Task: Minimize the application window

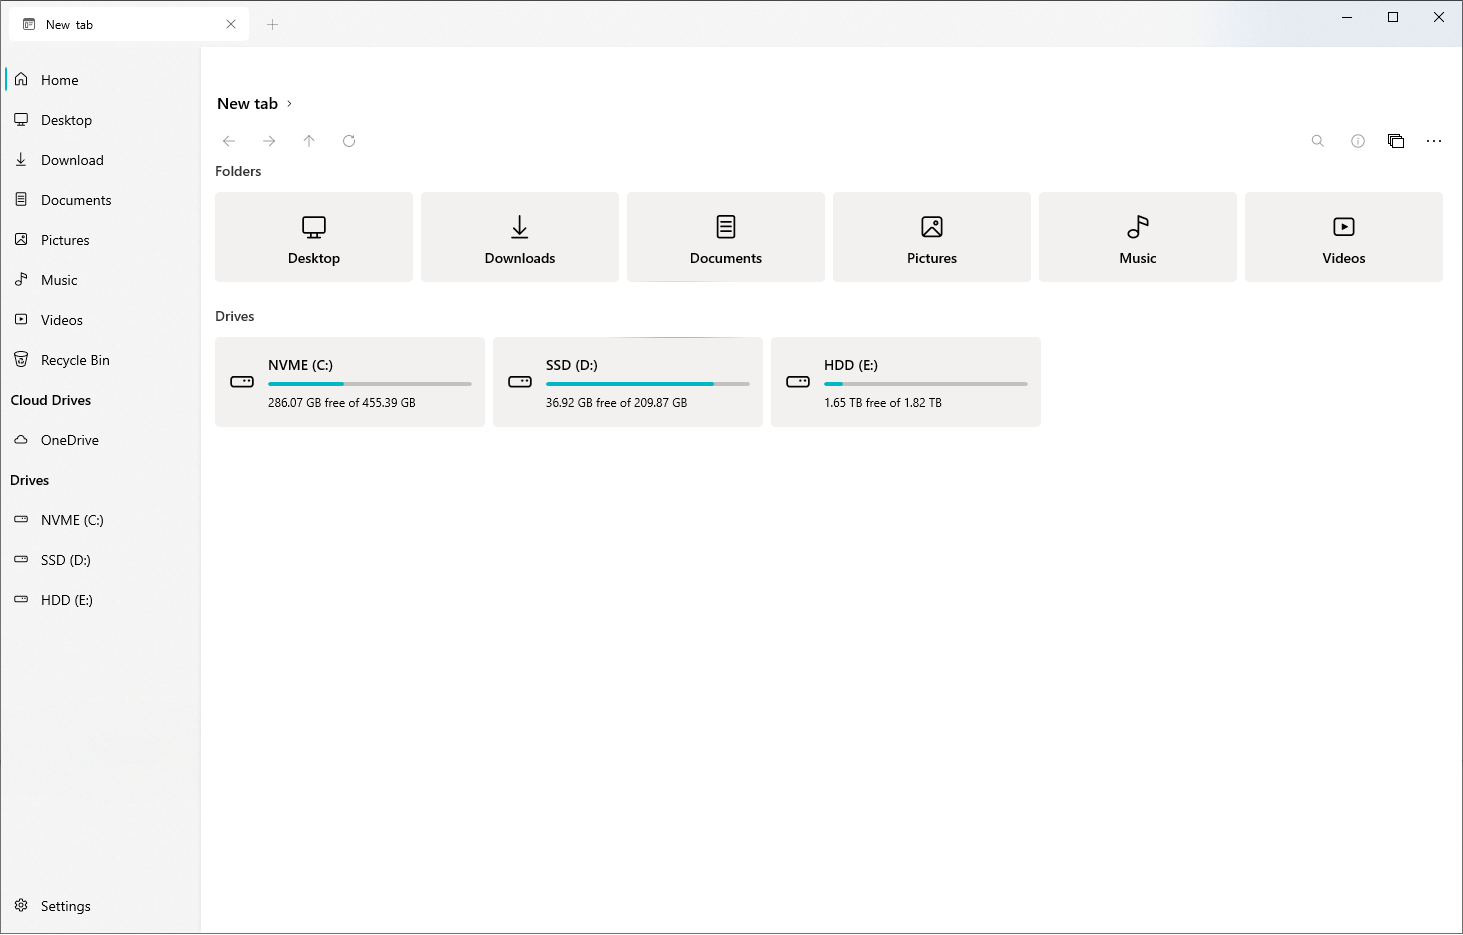Action: (1347, 17)
